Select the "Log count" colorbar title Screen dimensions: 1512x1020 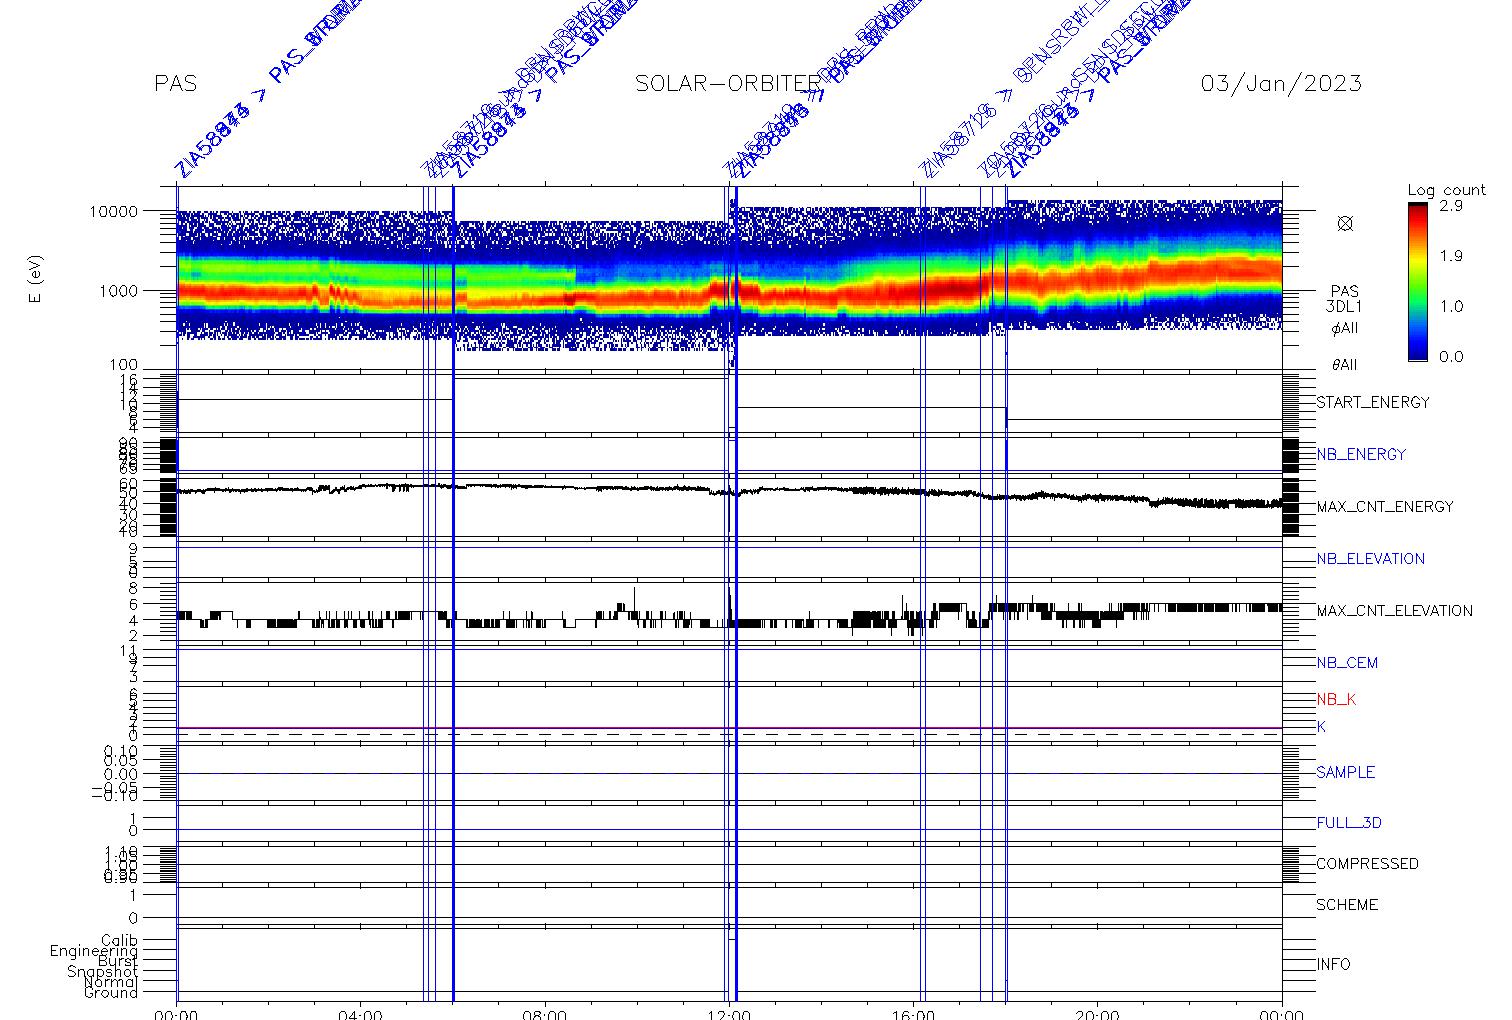pos(1446,190)
